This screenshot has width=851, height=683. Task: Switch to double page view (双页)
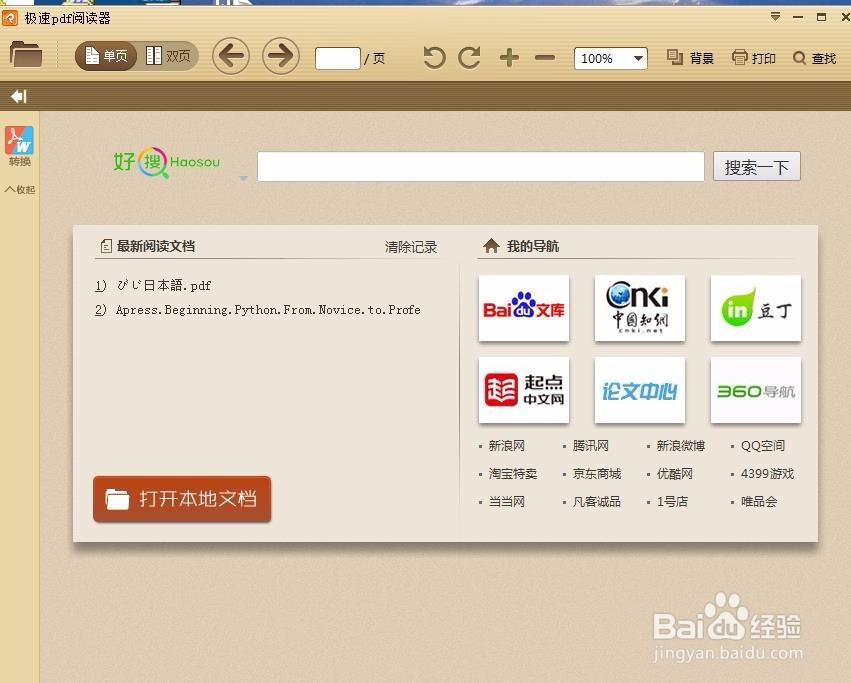(168, 56)
